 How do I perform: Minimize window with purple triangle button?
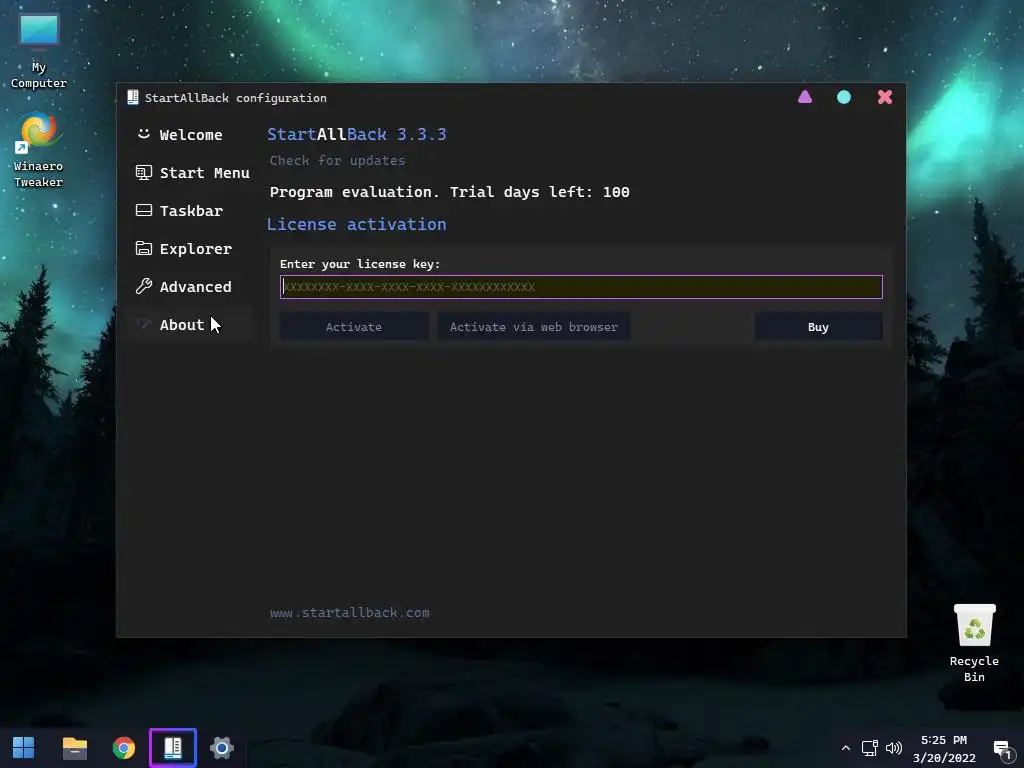point(805,97)
